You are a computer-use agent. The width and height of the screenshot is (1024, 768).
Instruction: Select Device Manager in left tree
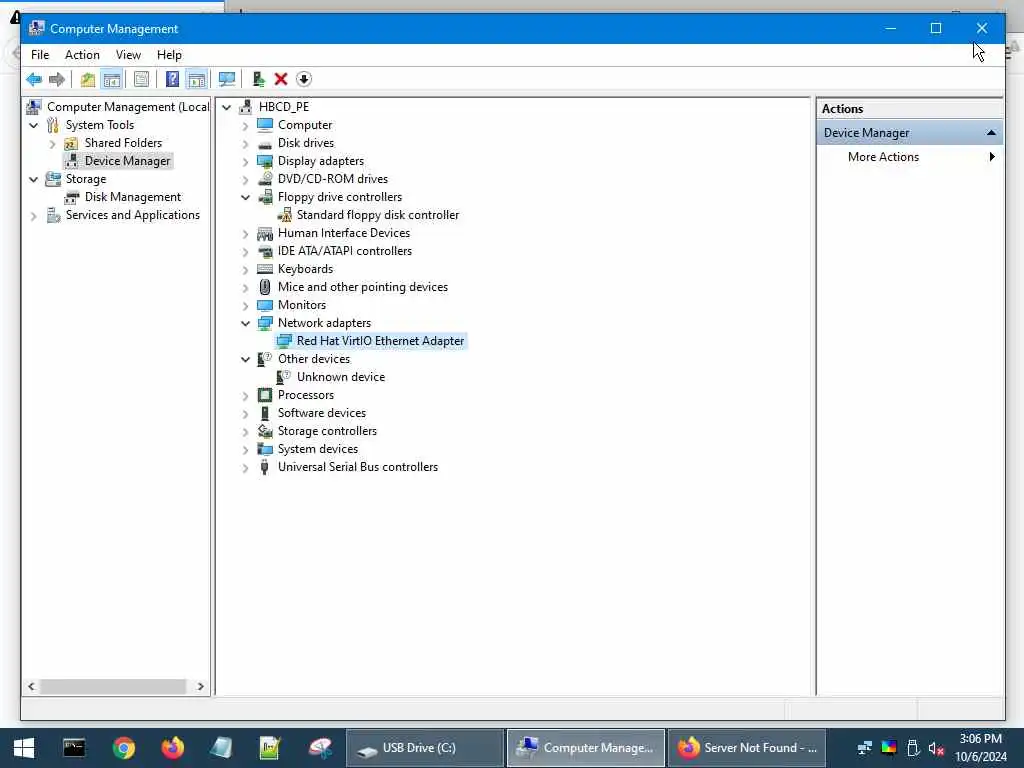point(127,161)
